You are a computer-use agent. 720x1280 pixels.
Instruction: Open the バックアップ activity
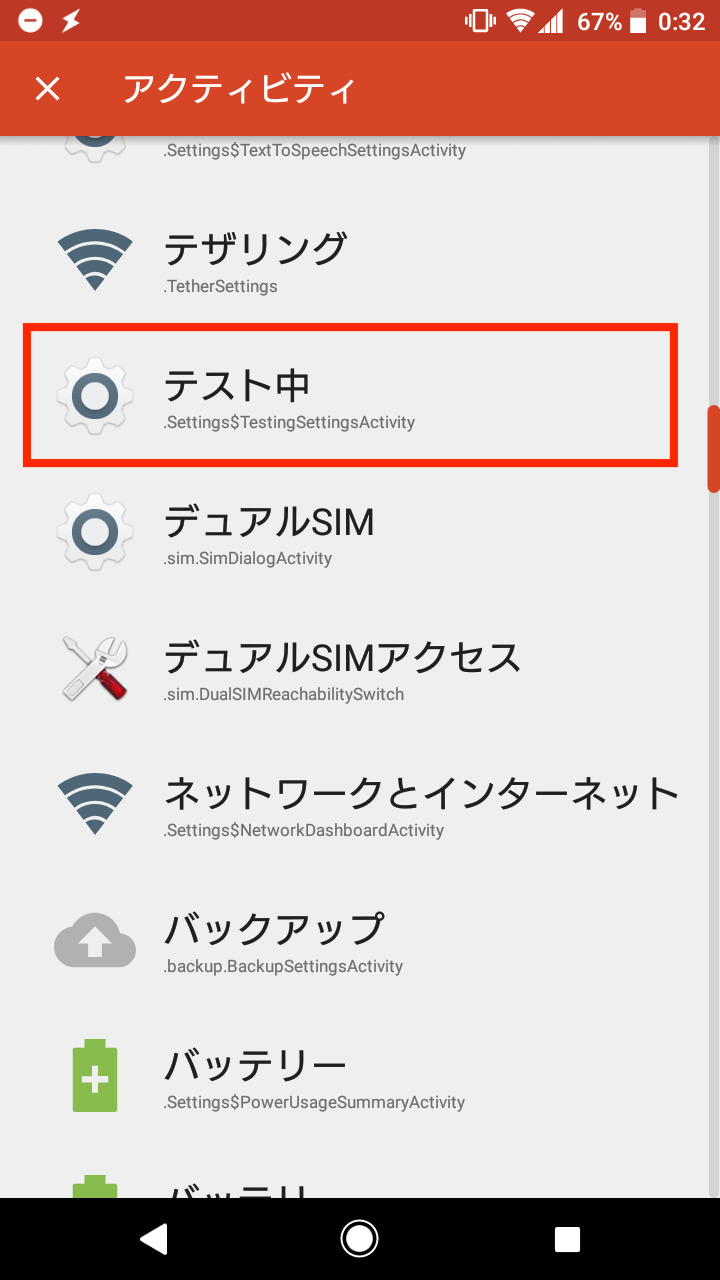tap(360, 940)
